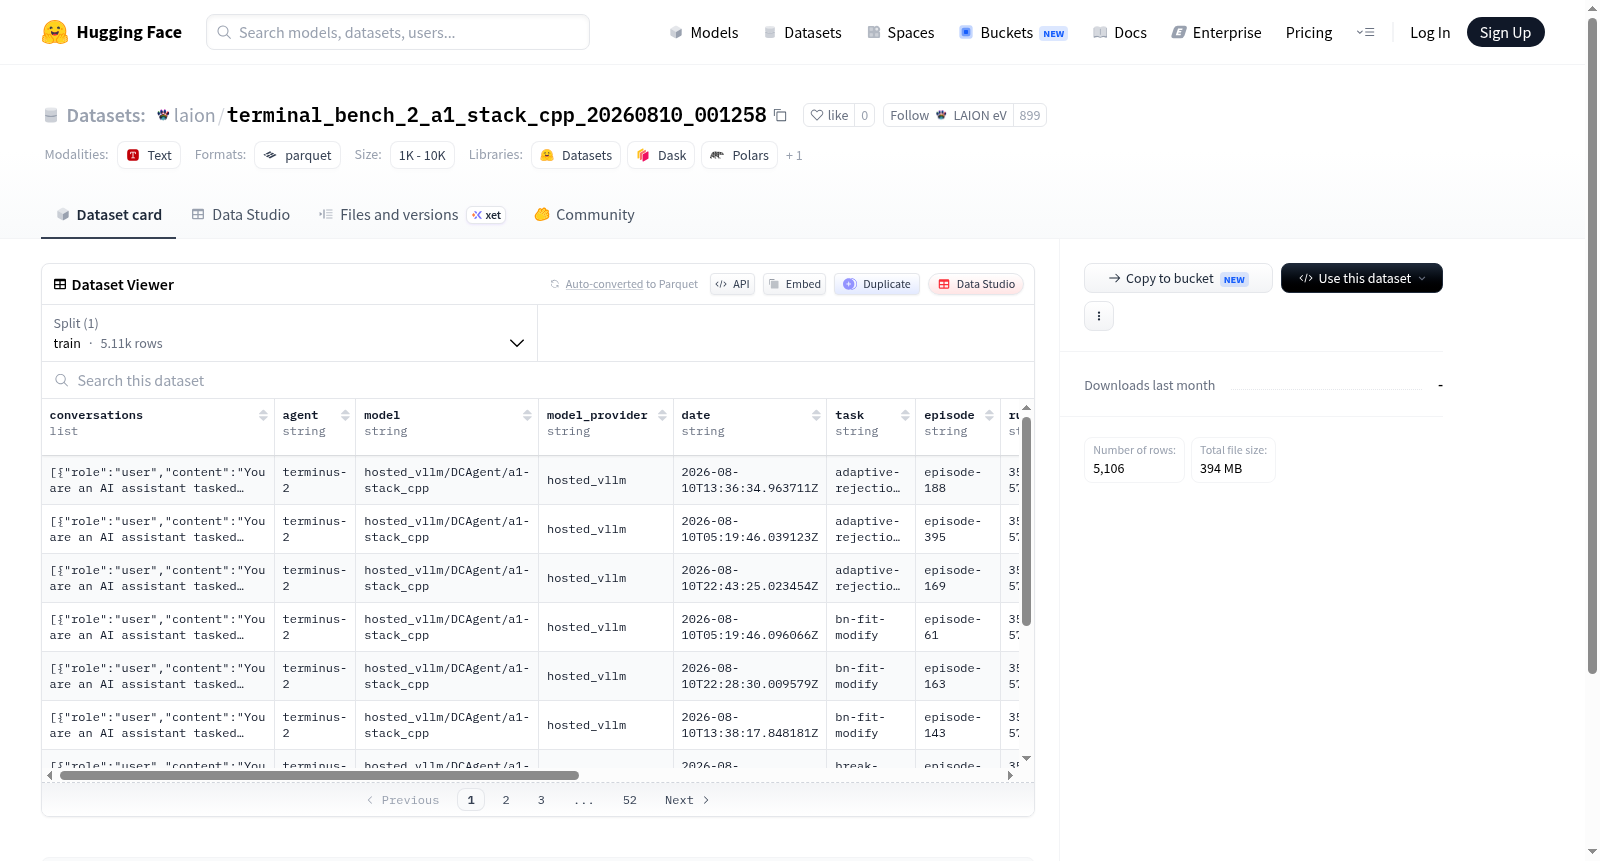
Task: Open the Spaces menu item
Action: (900, 32)
